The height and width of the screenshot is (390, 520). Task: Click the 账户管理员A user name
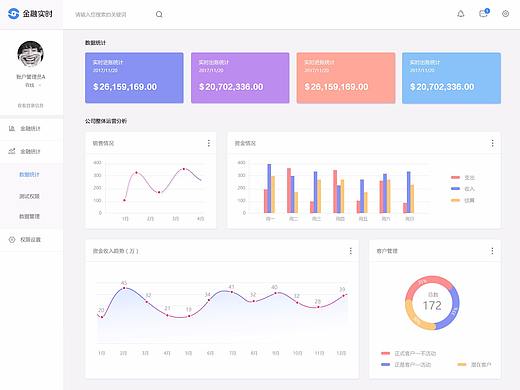(x=31, y=77)
